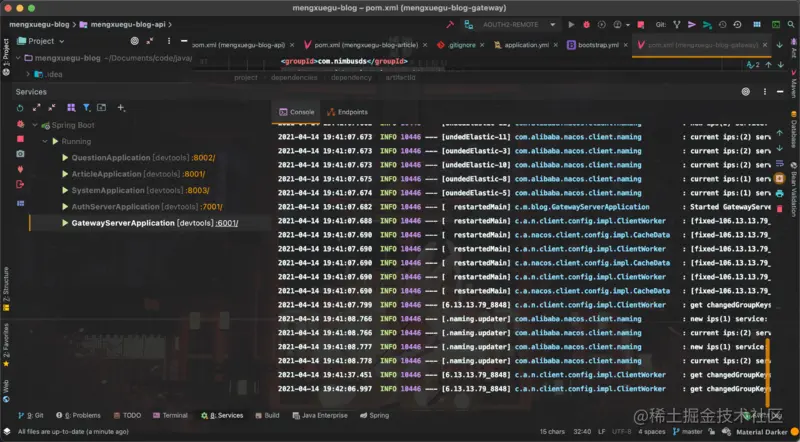Show Git history clock icon
800x442 pixels.
(x=722, y=24)
